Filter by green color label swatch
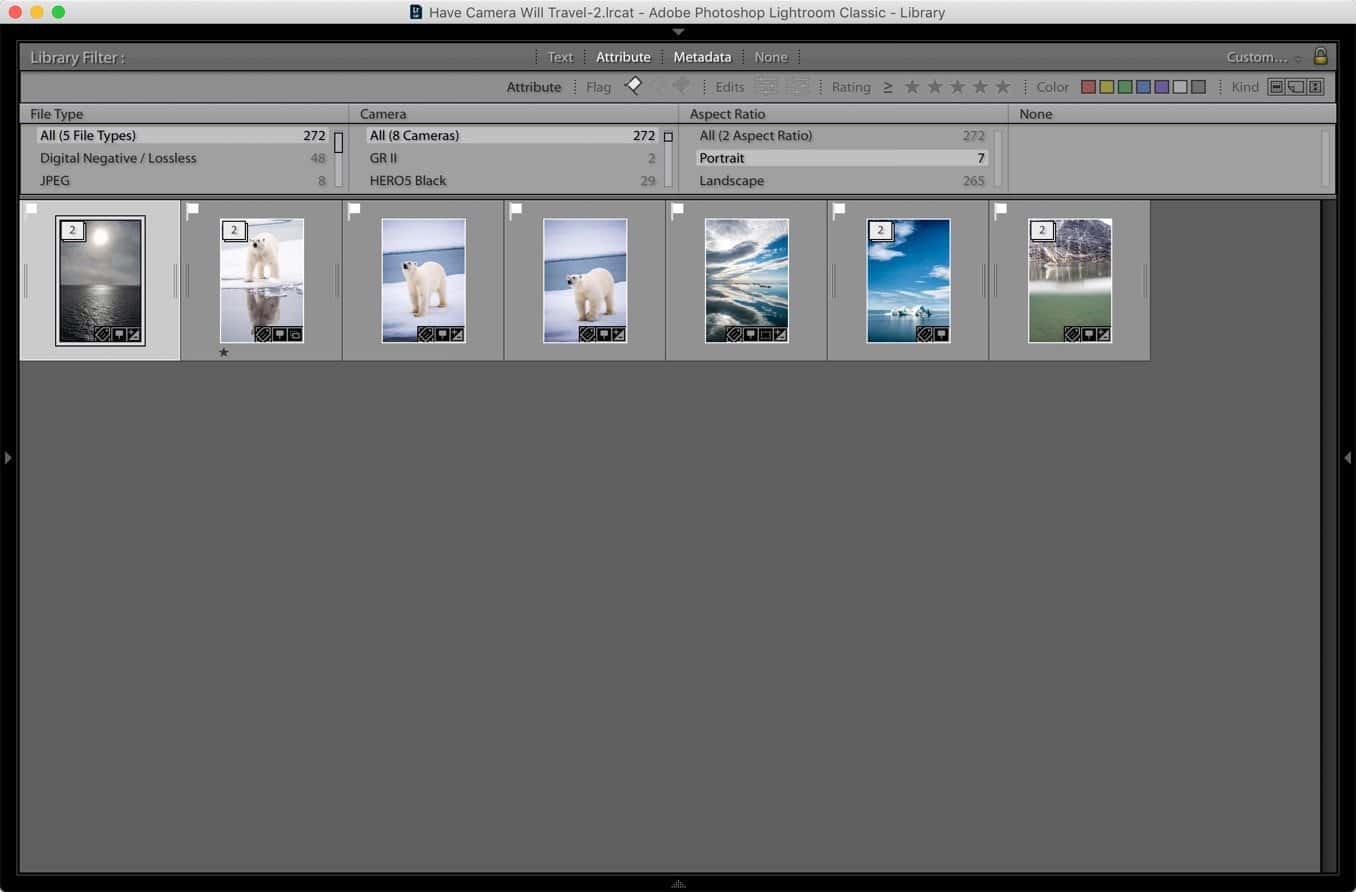The width and height of the screenshot is (1356, 892). [x=1125, y=87]
